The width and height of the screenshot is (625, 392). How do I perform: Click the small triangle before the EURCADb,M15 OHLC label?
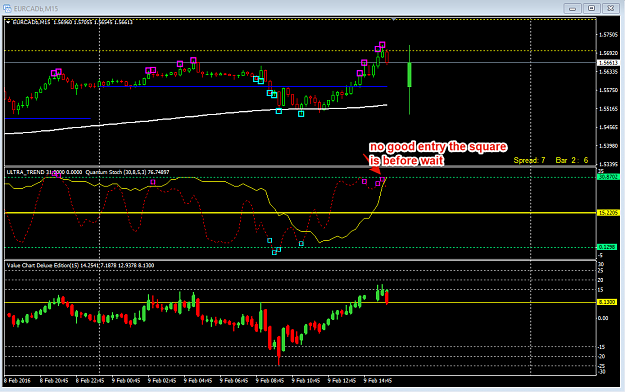(8, 22)
